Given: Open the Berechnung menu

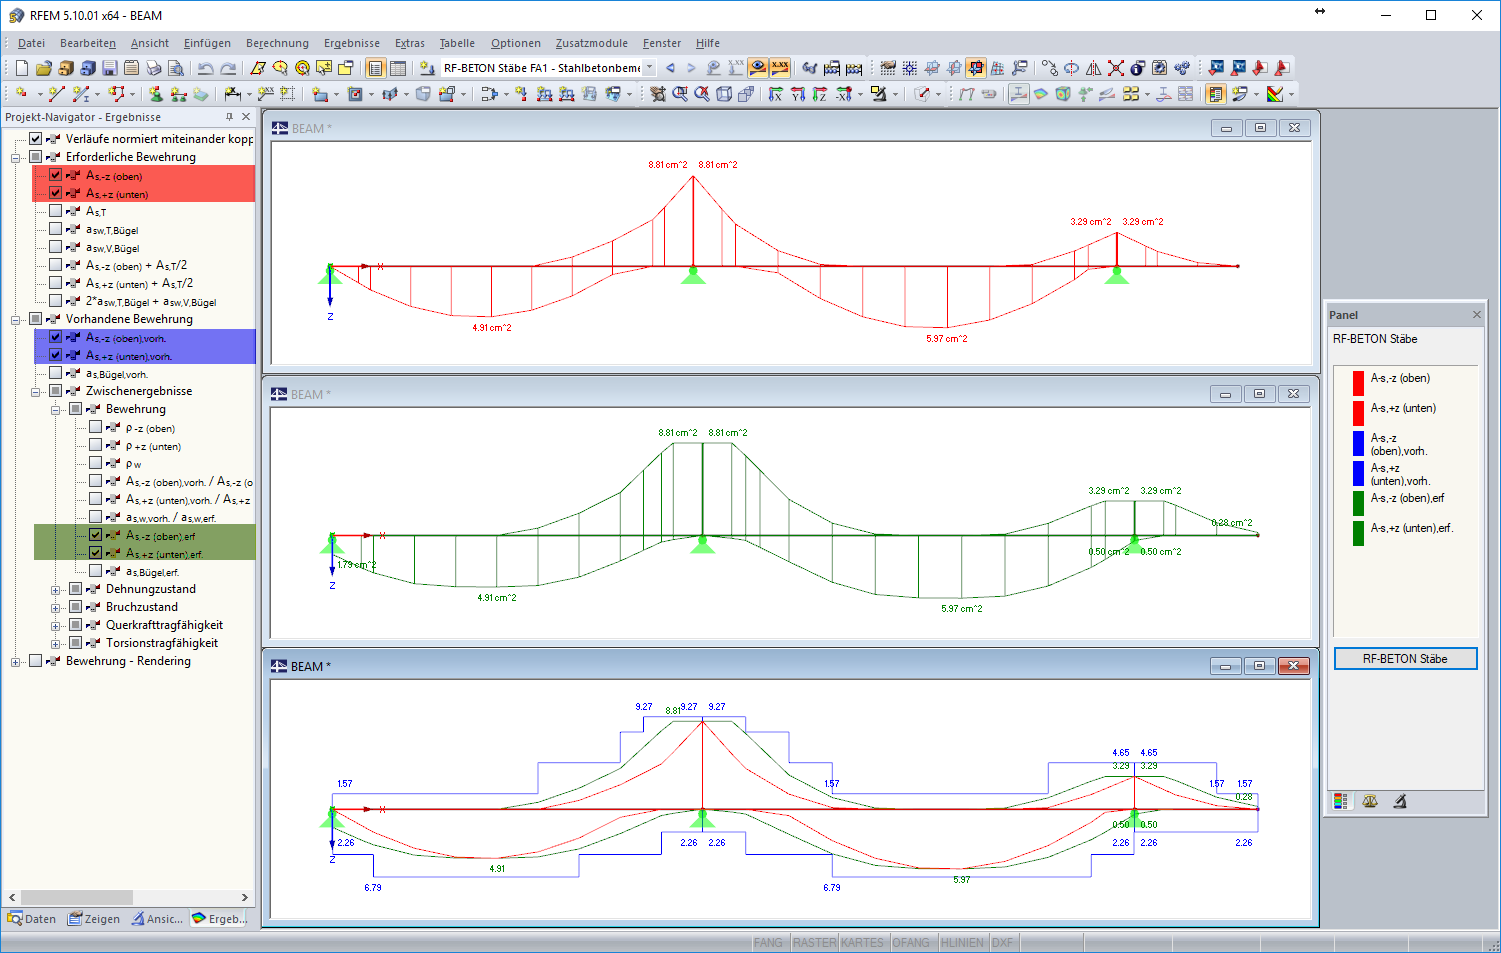Looking at the screenshot, I should 277,43.
